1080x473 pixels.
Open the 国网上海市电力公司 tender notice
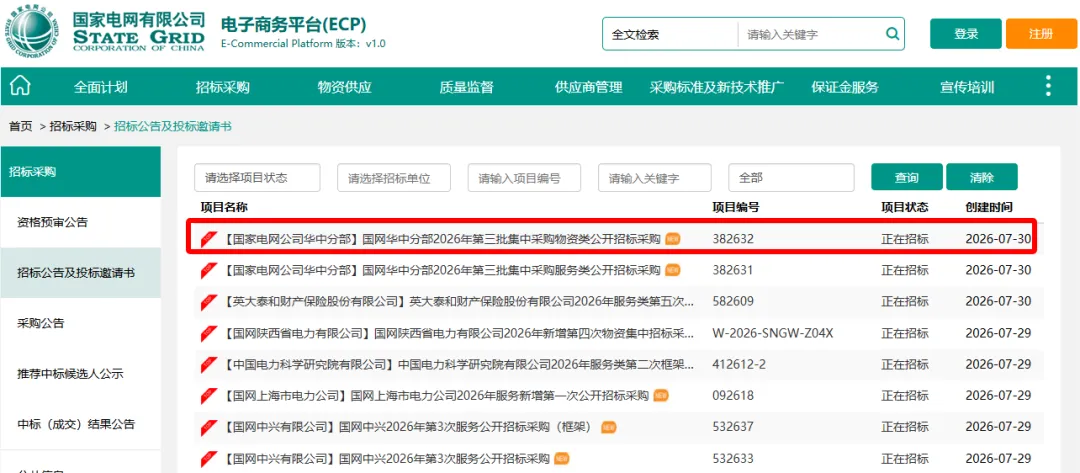[x=436, y=396]
